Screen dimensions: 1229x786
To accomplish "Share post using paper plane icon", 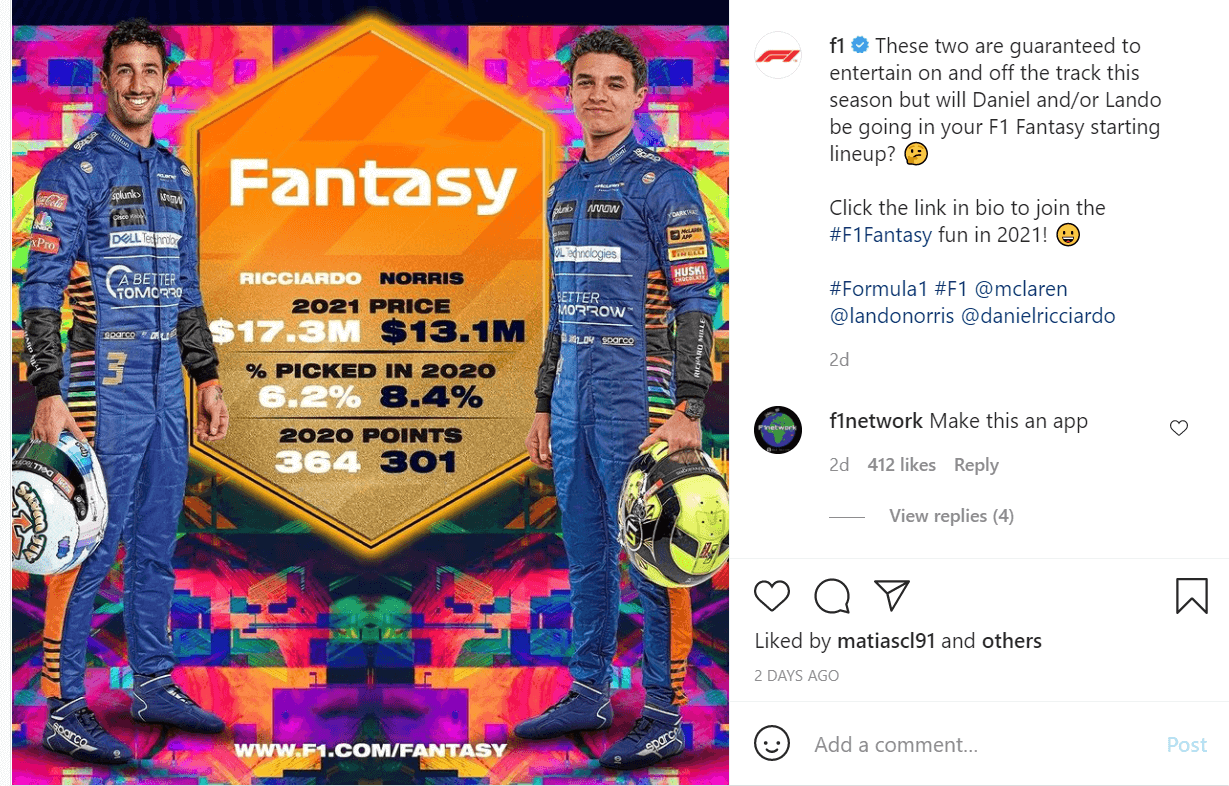I will tap(891, 595).
